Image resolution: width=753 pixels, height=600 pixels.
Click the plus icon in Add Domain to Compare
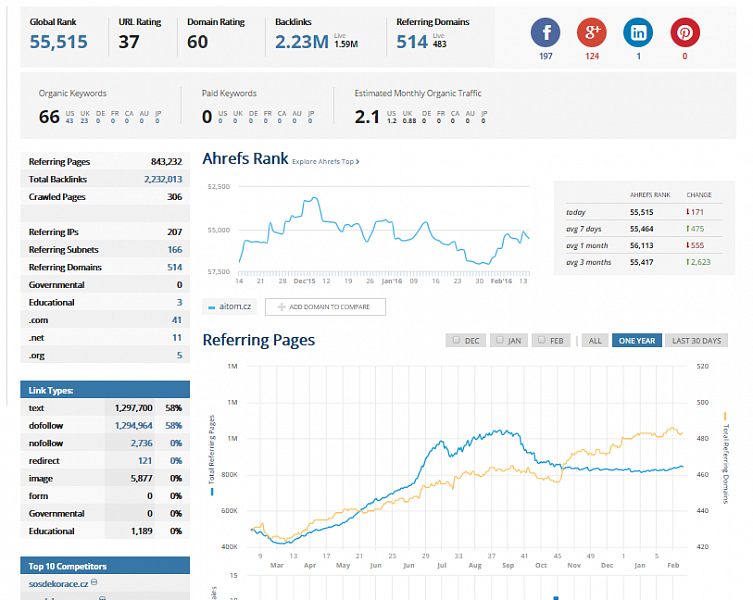(x=269, y=307)
